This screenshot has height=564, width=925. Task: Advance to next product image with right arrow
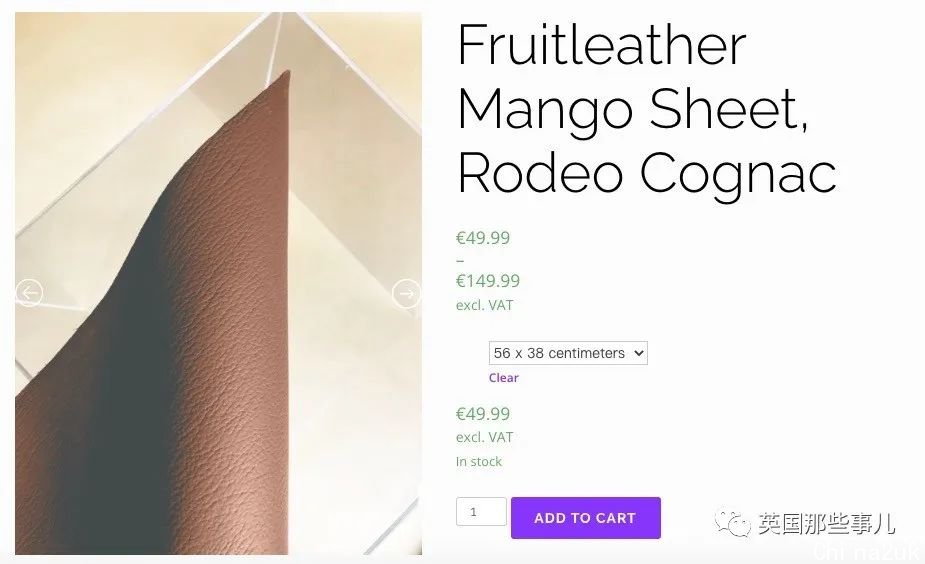[x=406, y=293]
